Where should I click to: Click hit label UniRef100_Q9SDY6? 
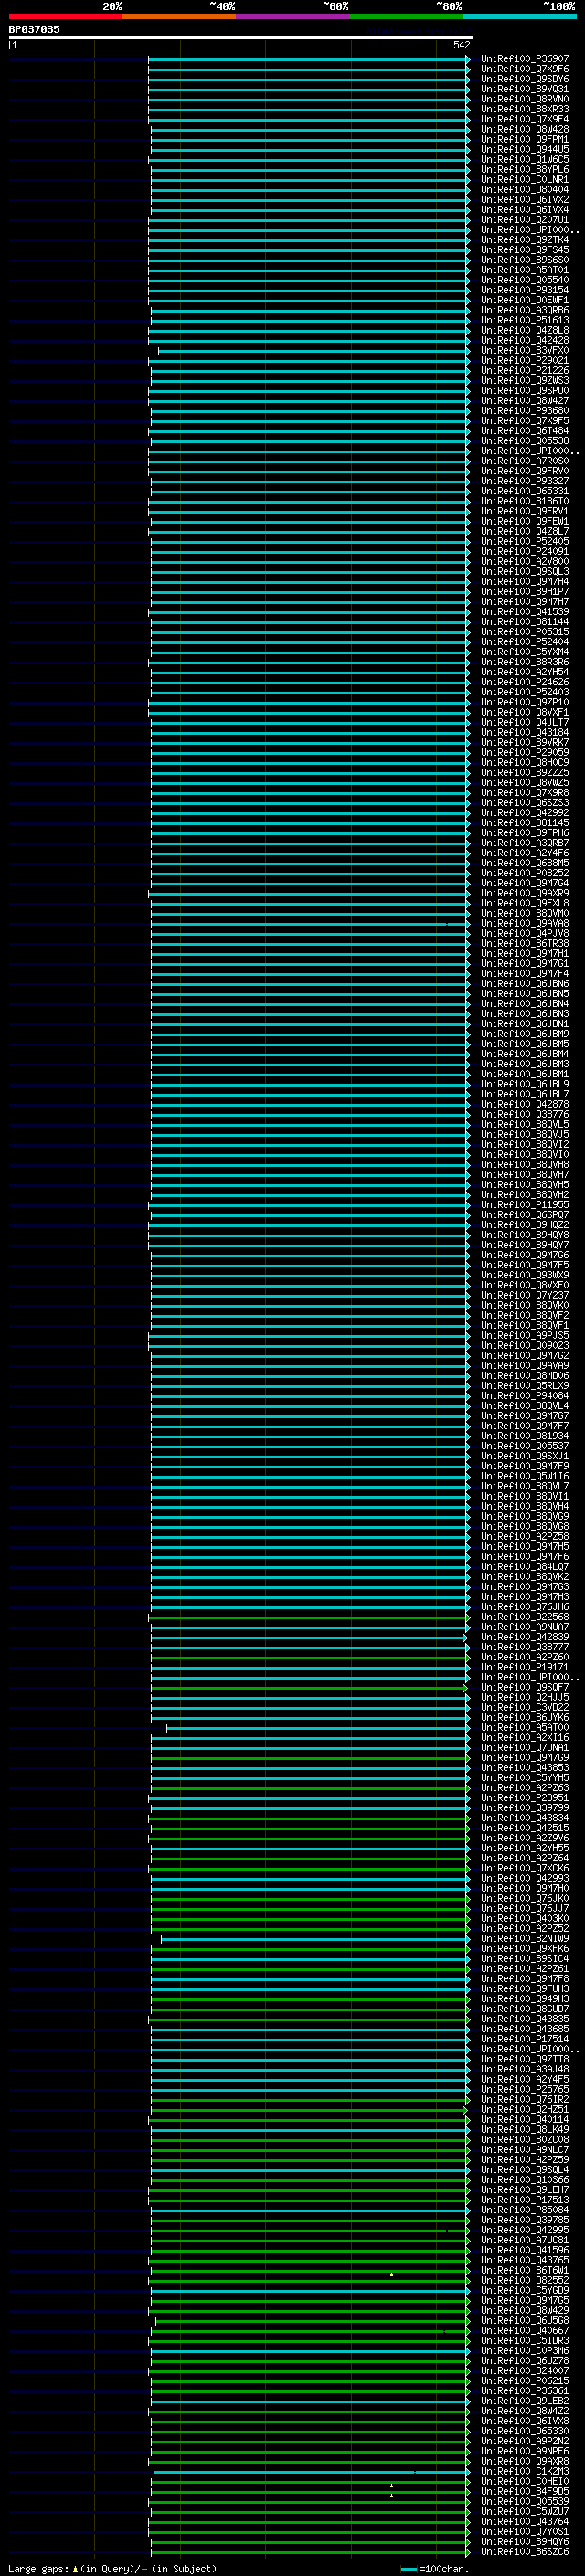tap(524, 79)
